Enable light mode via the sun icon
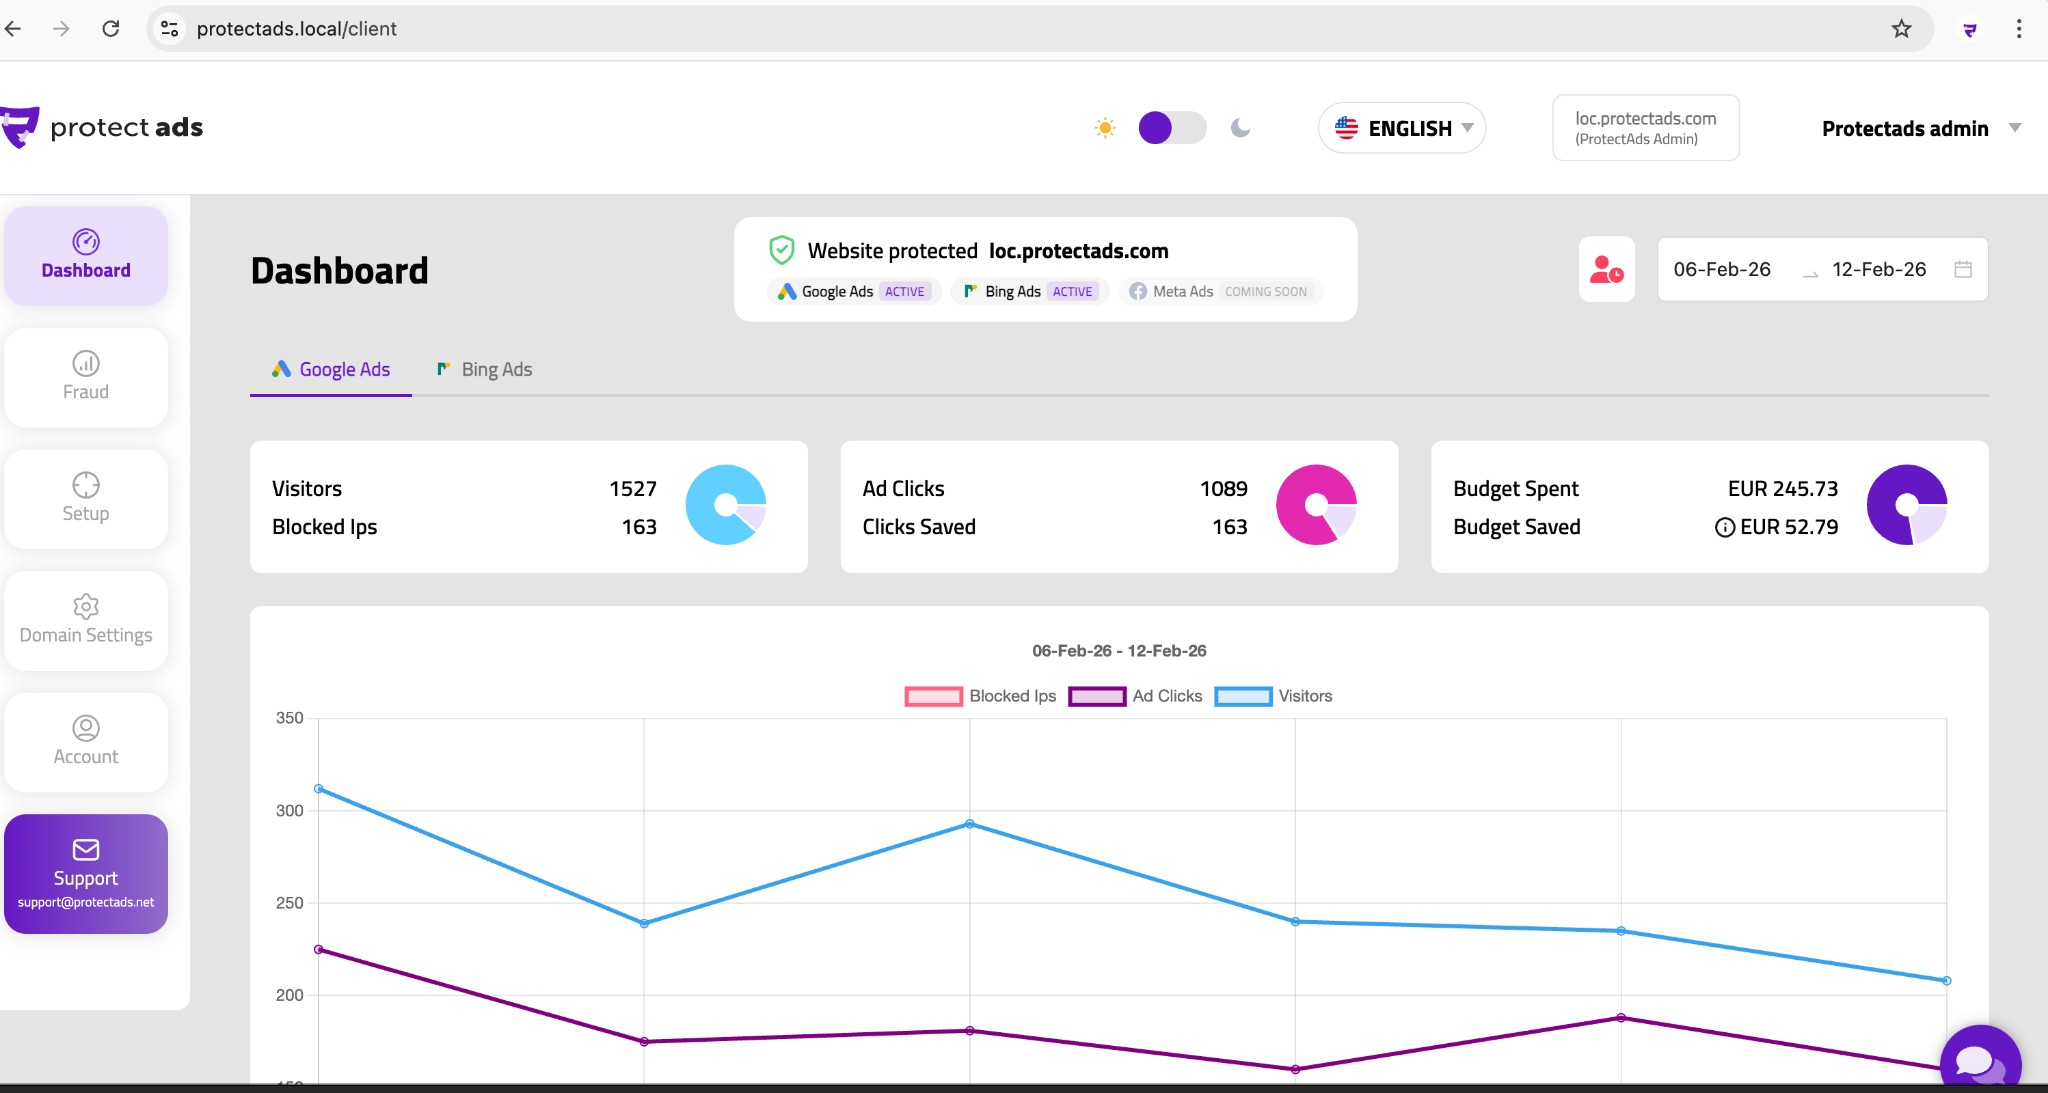 pos(1104,128)
